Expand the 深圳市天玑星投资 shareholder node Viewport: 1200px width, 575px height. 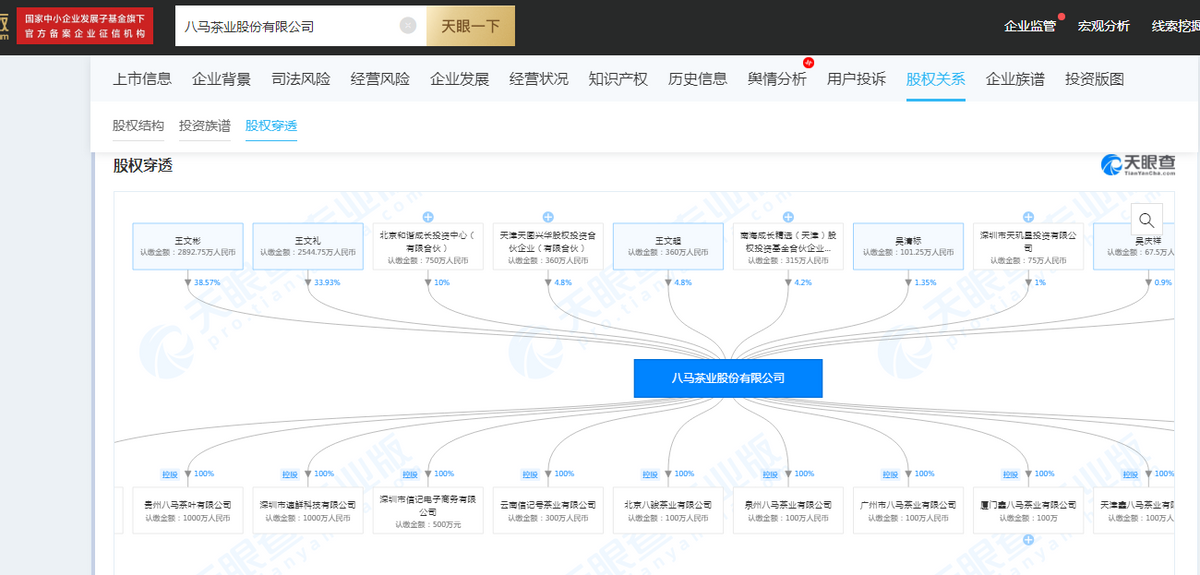[x=1028, y=216]
